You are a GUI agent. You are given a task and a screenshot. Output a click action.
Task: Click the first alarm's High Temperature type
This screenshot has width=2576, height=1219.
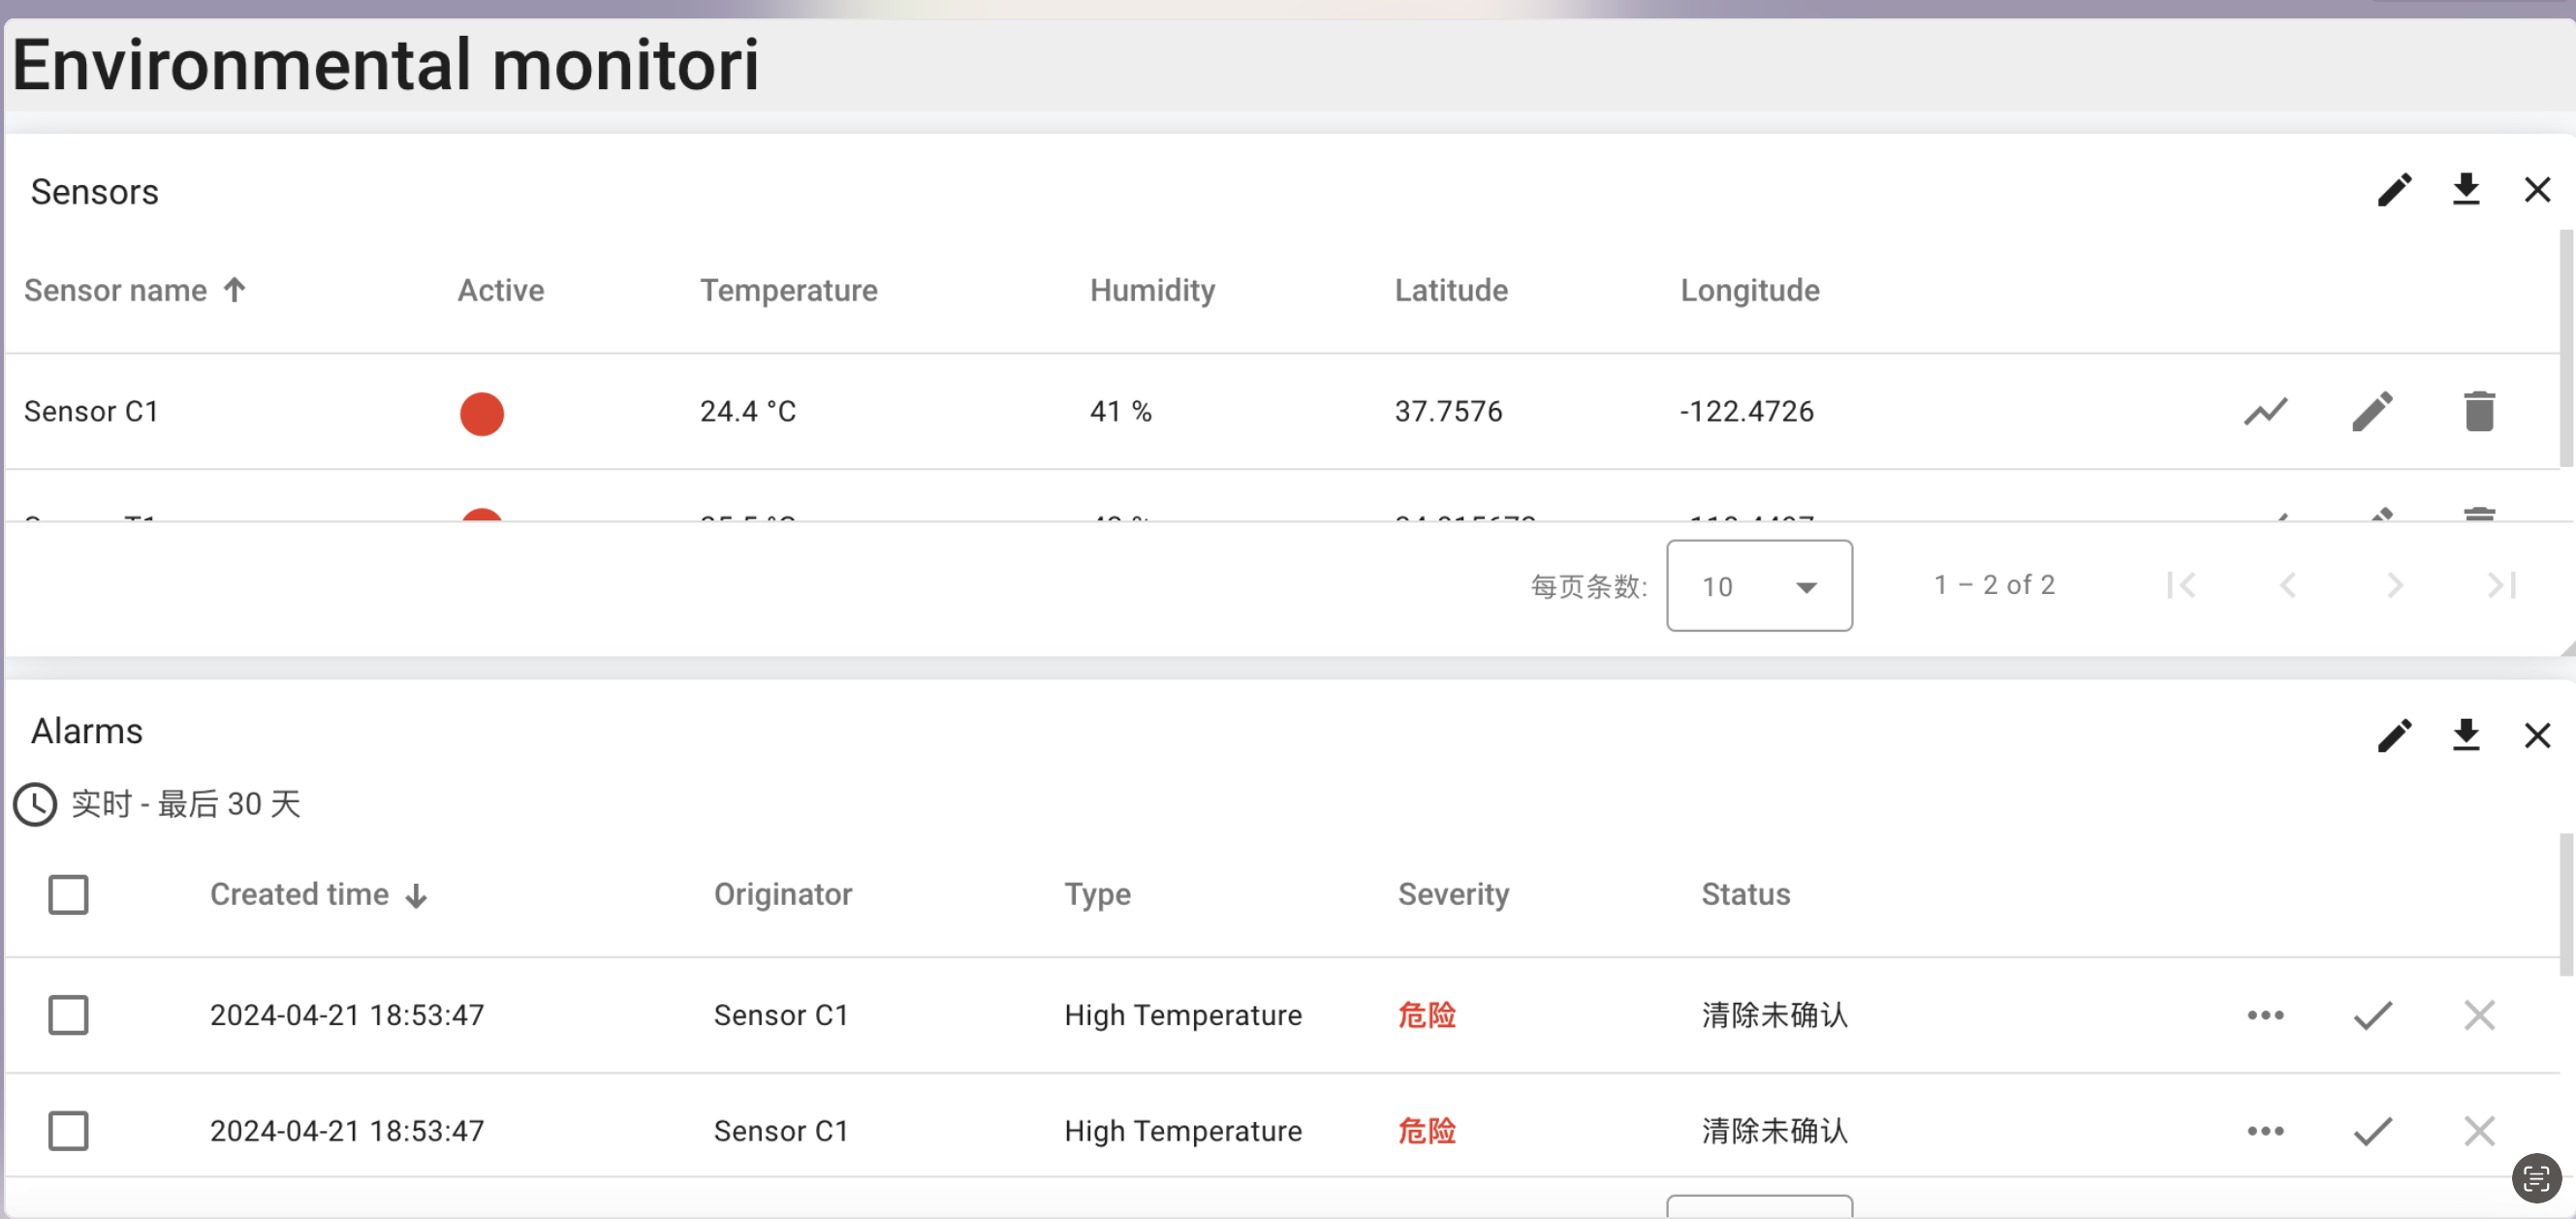coord(1182,1016)
